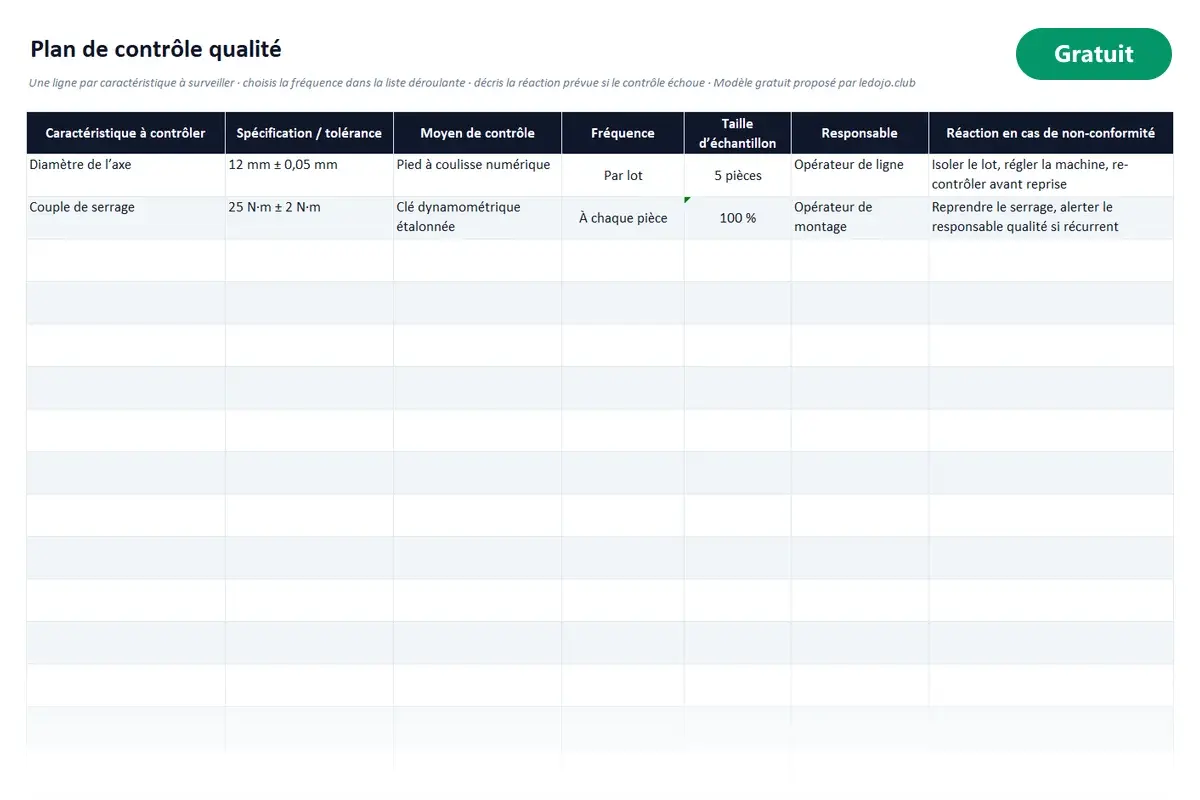Click the 'Fréquence' column header
The image size is (1200, 800).
(623, 133)
